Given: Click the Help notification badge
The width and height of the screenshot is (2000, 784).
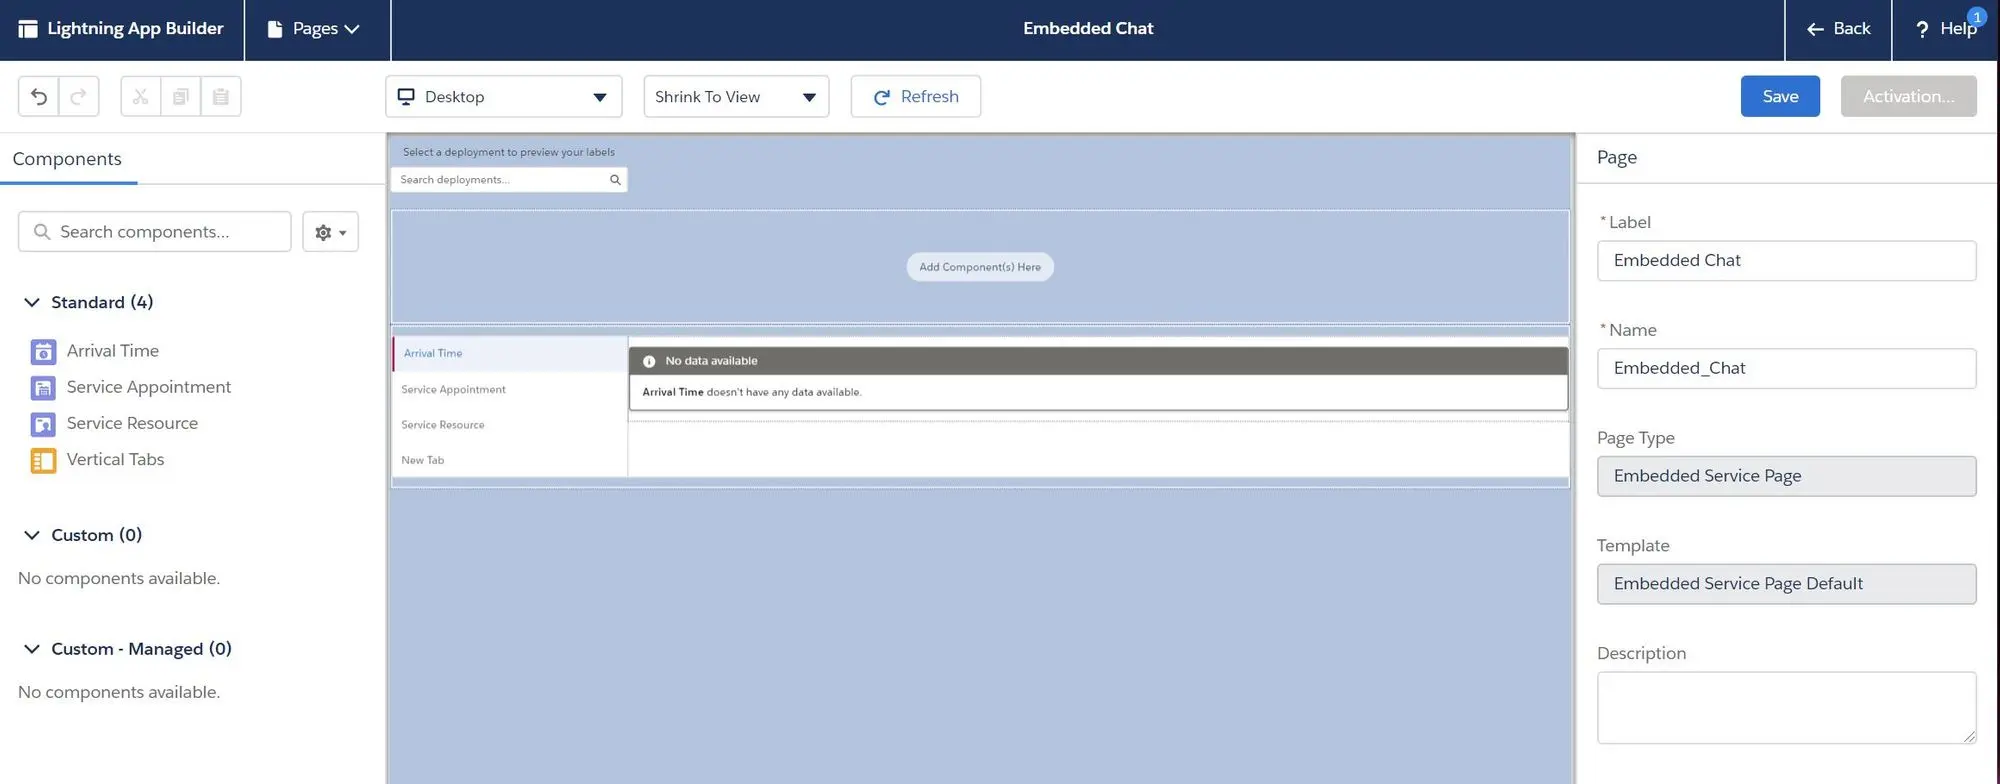Looking at the screenshot, I should tap(1976, 16).
